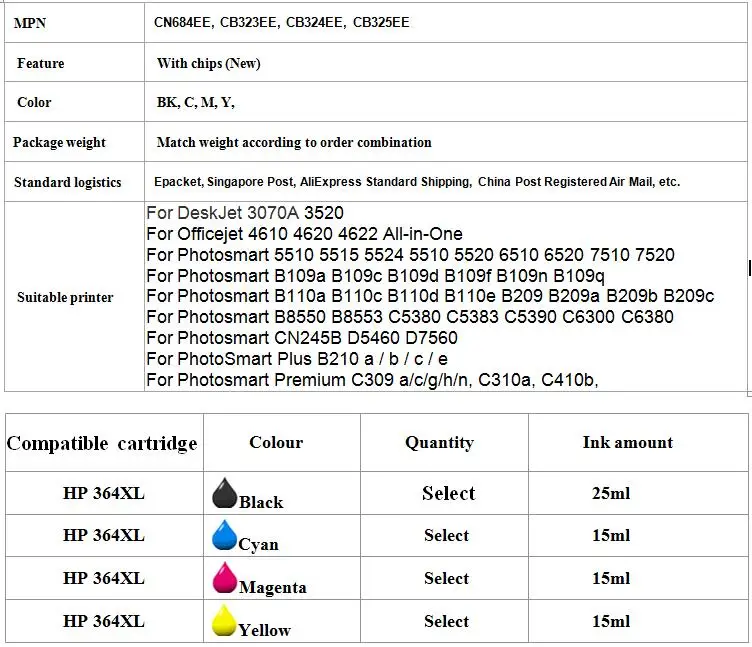Click Select in the Yellow row
752x647 pixels.
click(x=446, y=621)
